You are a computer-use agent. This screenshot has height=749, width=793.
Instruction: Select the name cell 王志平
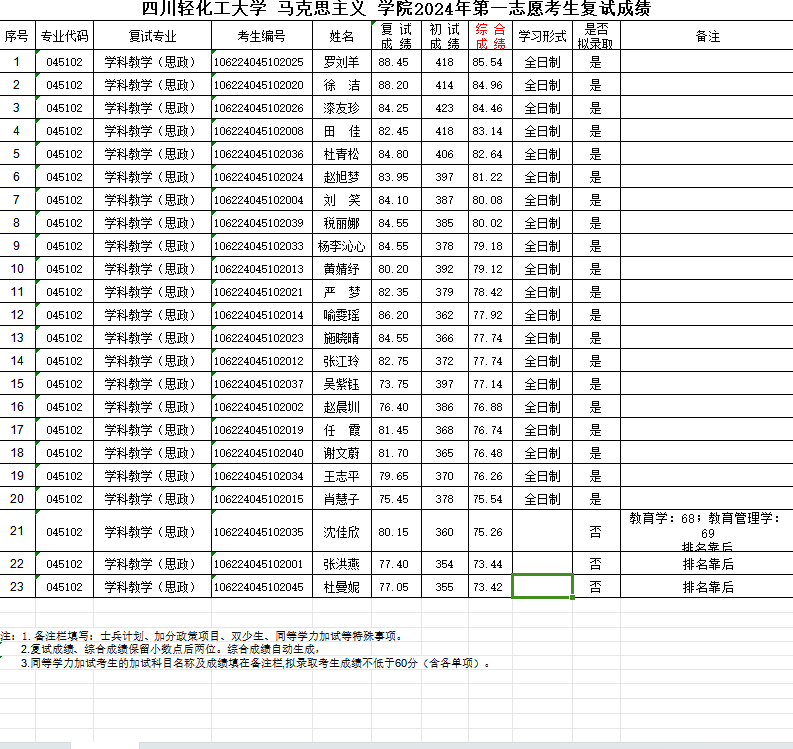342,476
